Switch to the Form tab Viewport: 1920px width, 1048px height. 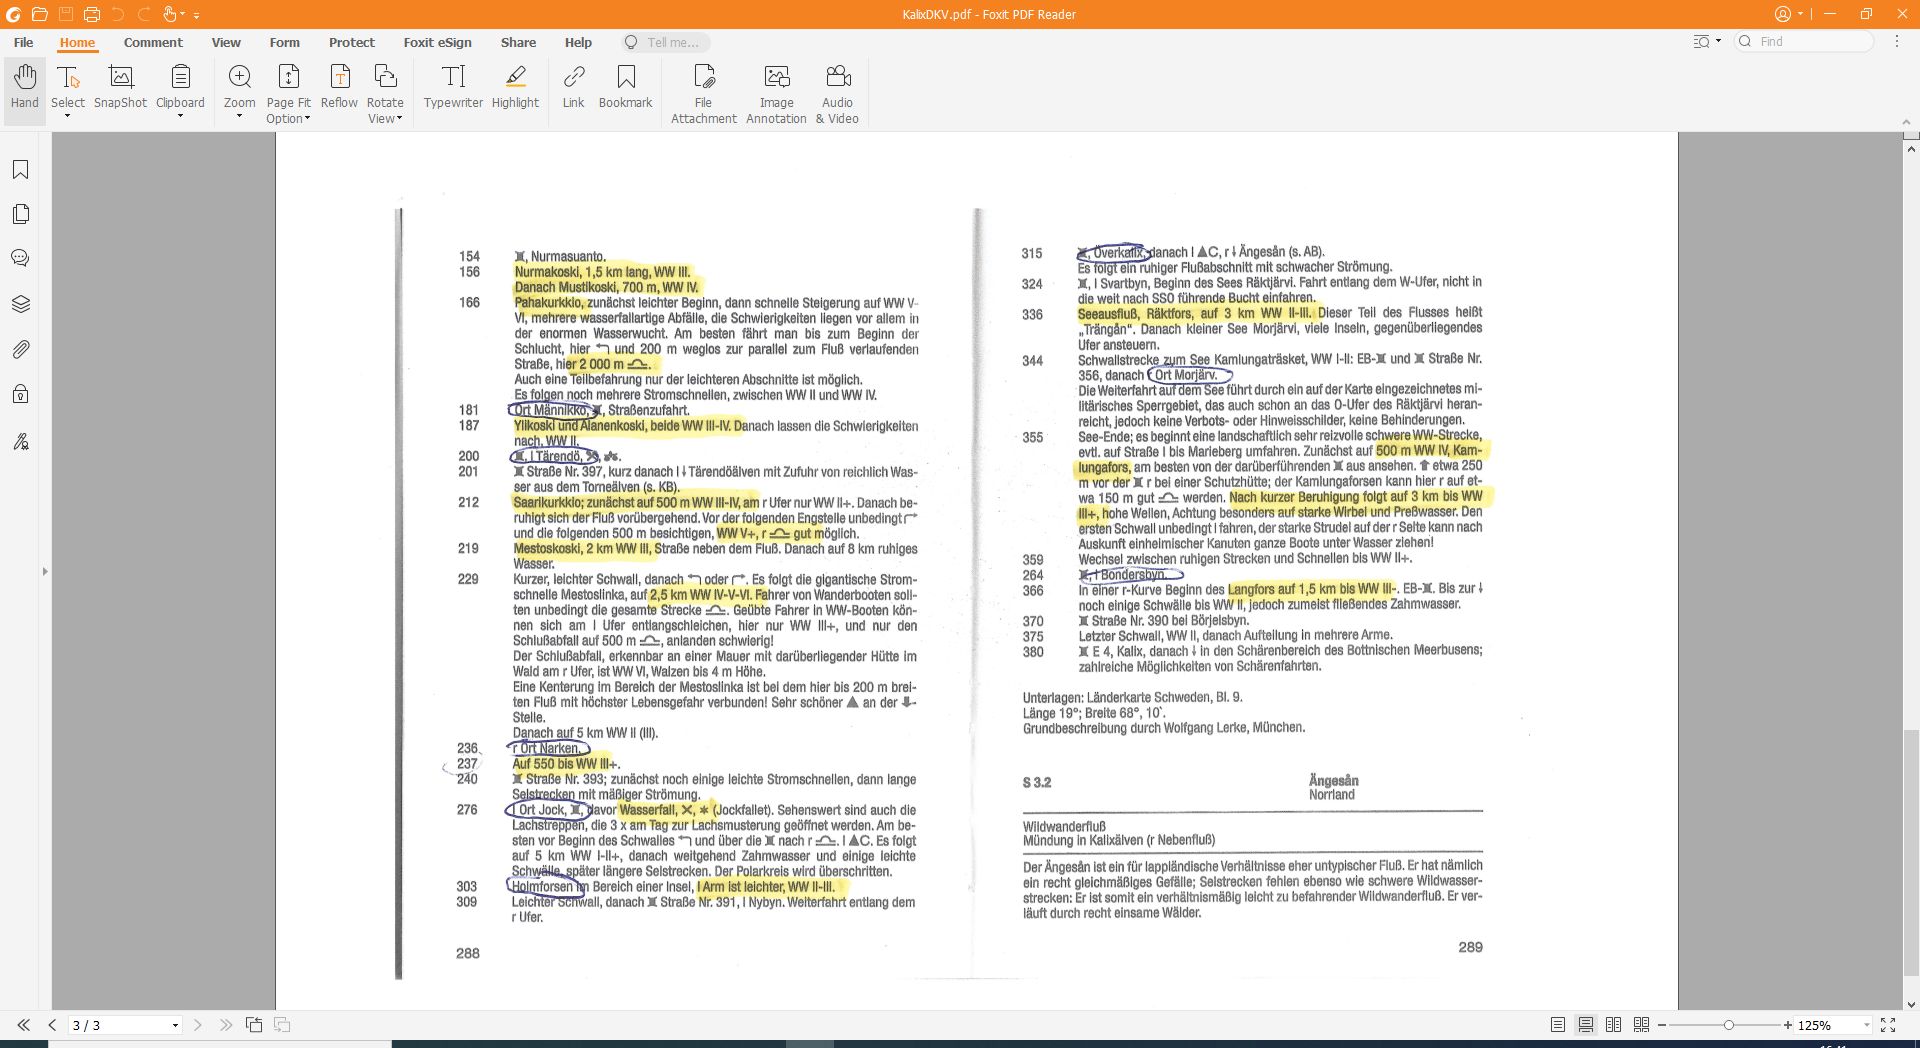pyautogui.click(x=284, y=43)
